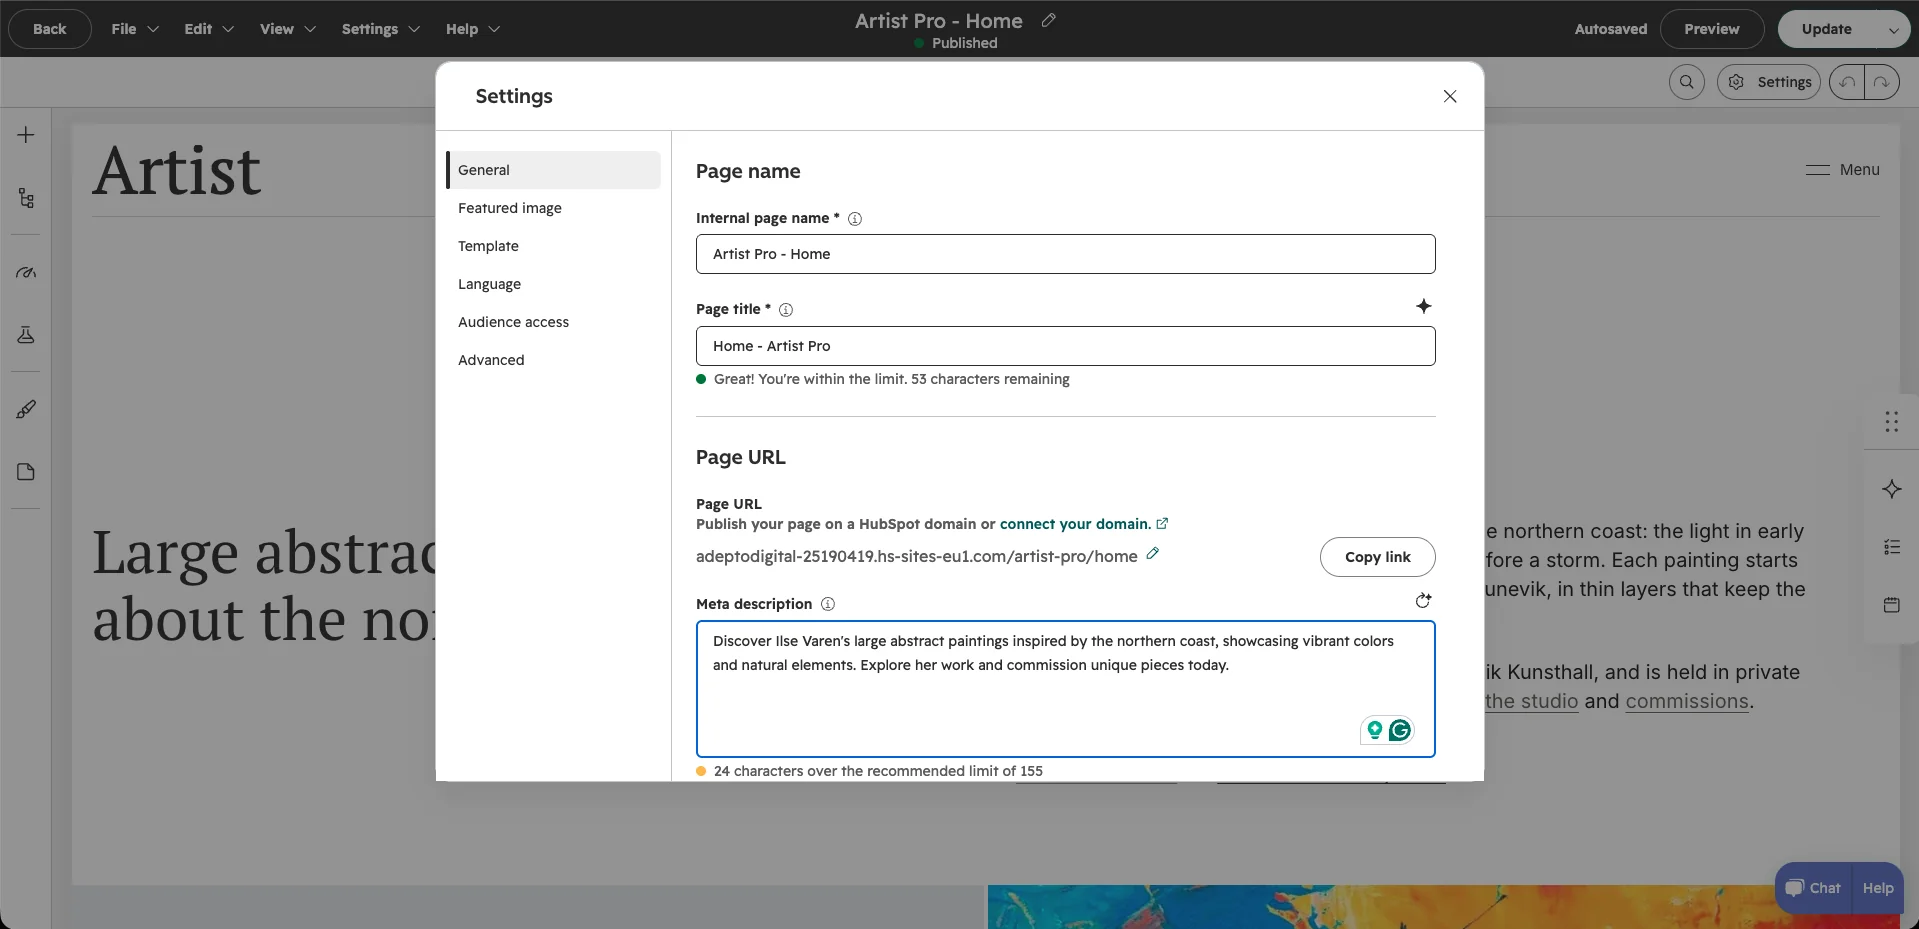Viewport: 1919px width, 929px height.
Task: Edit page URL with the pencil icon
Action: click(x=1153, y=554)
